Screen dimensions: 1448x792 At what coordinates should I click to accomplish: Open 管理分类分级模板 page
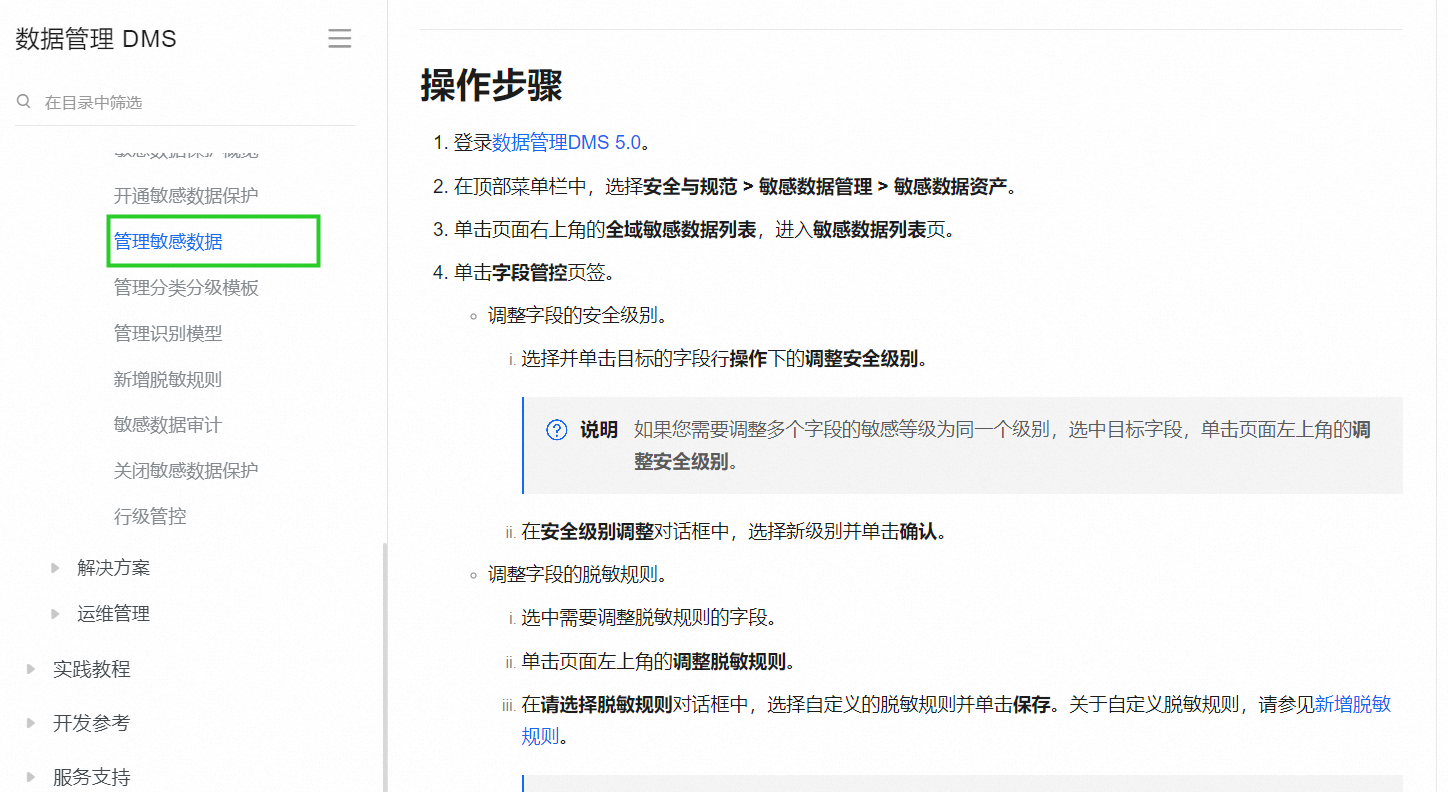pos(186,287)
